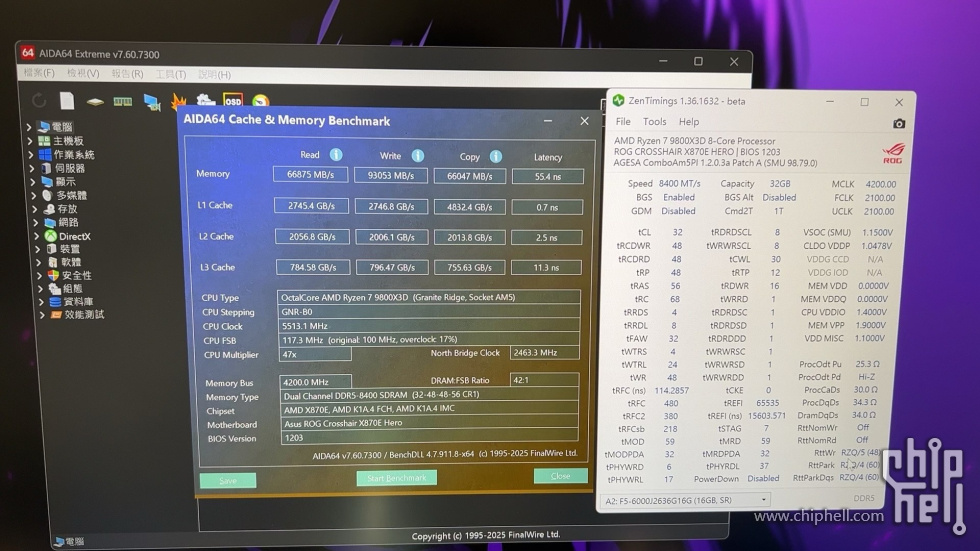Expand the 作業系統 tree node arrow

[31, 154]
